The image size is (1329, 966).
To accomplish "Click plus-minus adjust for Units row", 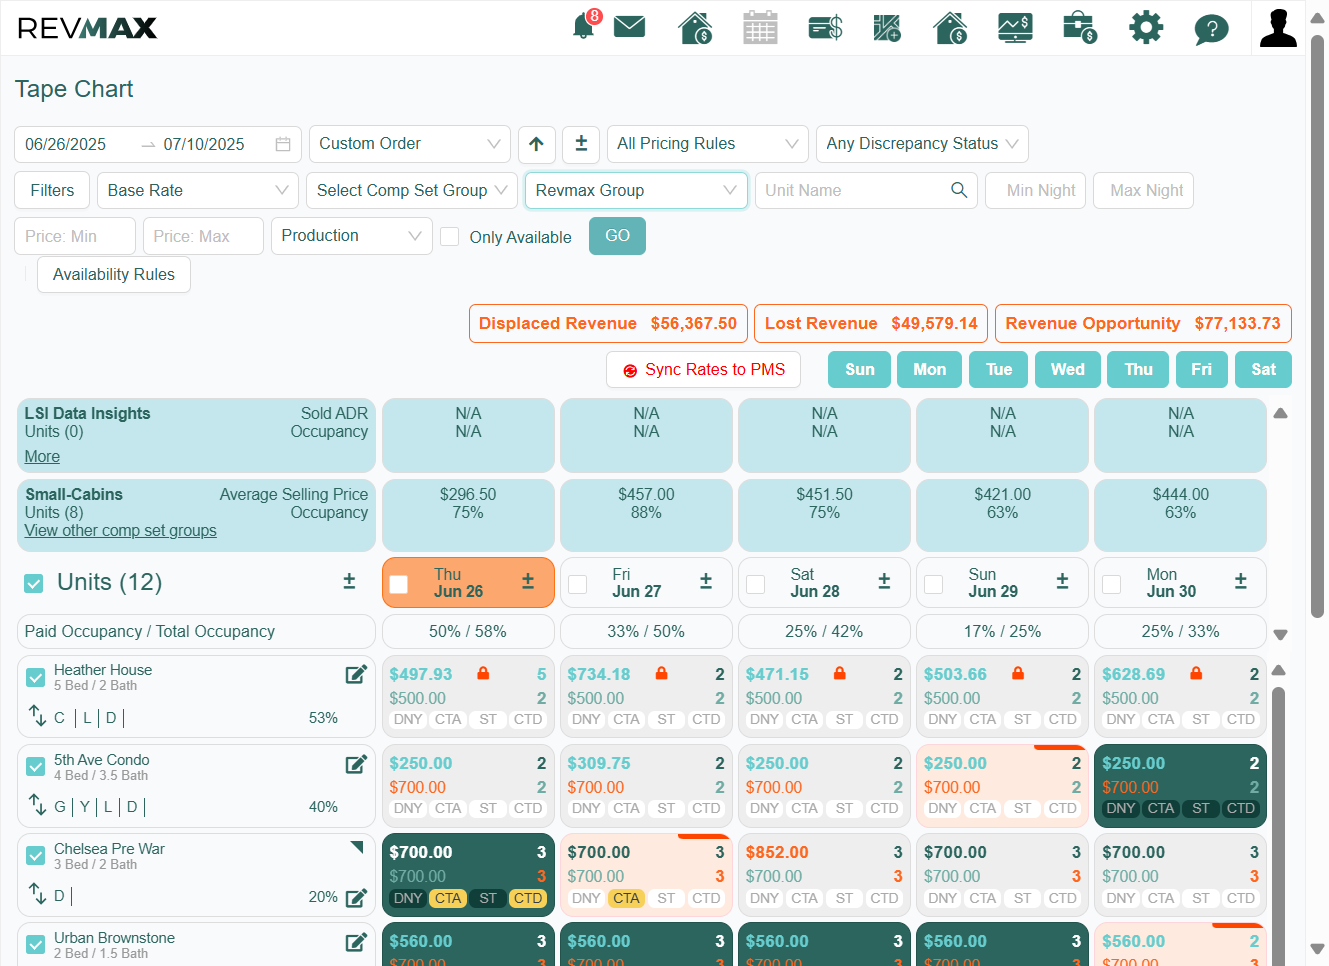I will pyautogui.click(x=349, y=581).
